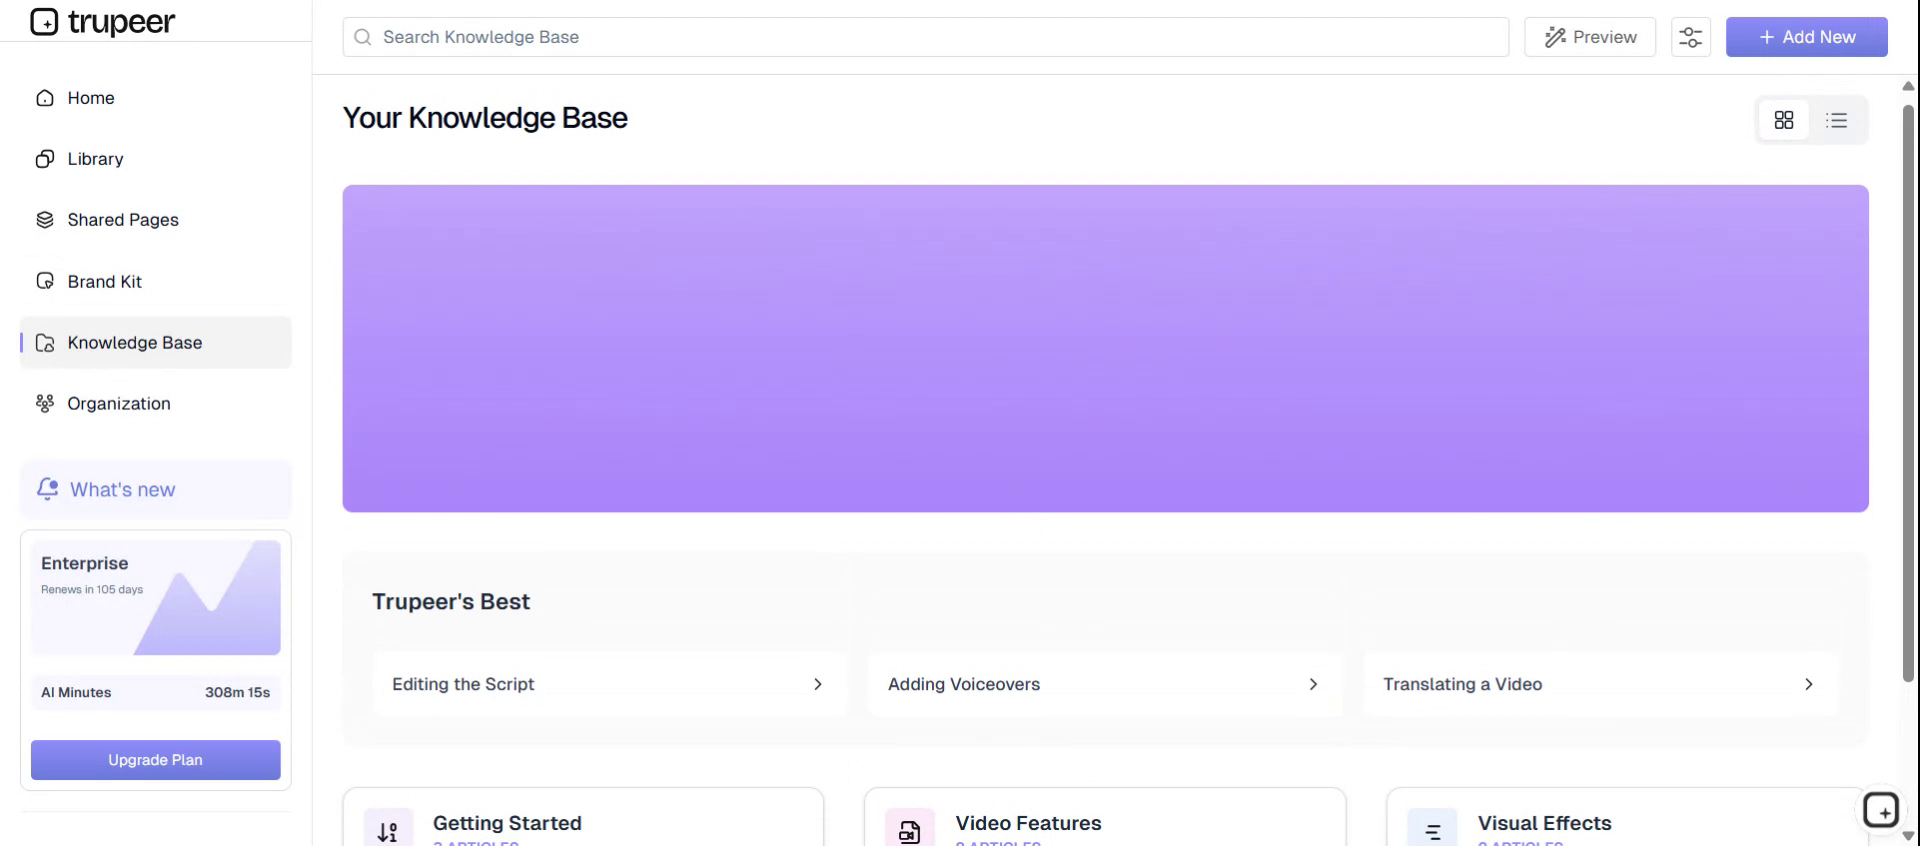Click the Enterprise plan card
1920x846 pixels.
[x=155, y=598]
